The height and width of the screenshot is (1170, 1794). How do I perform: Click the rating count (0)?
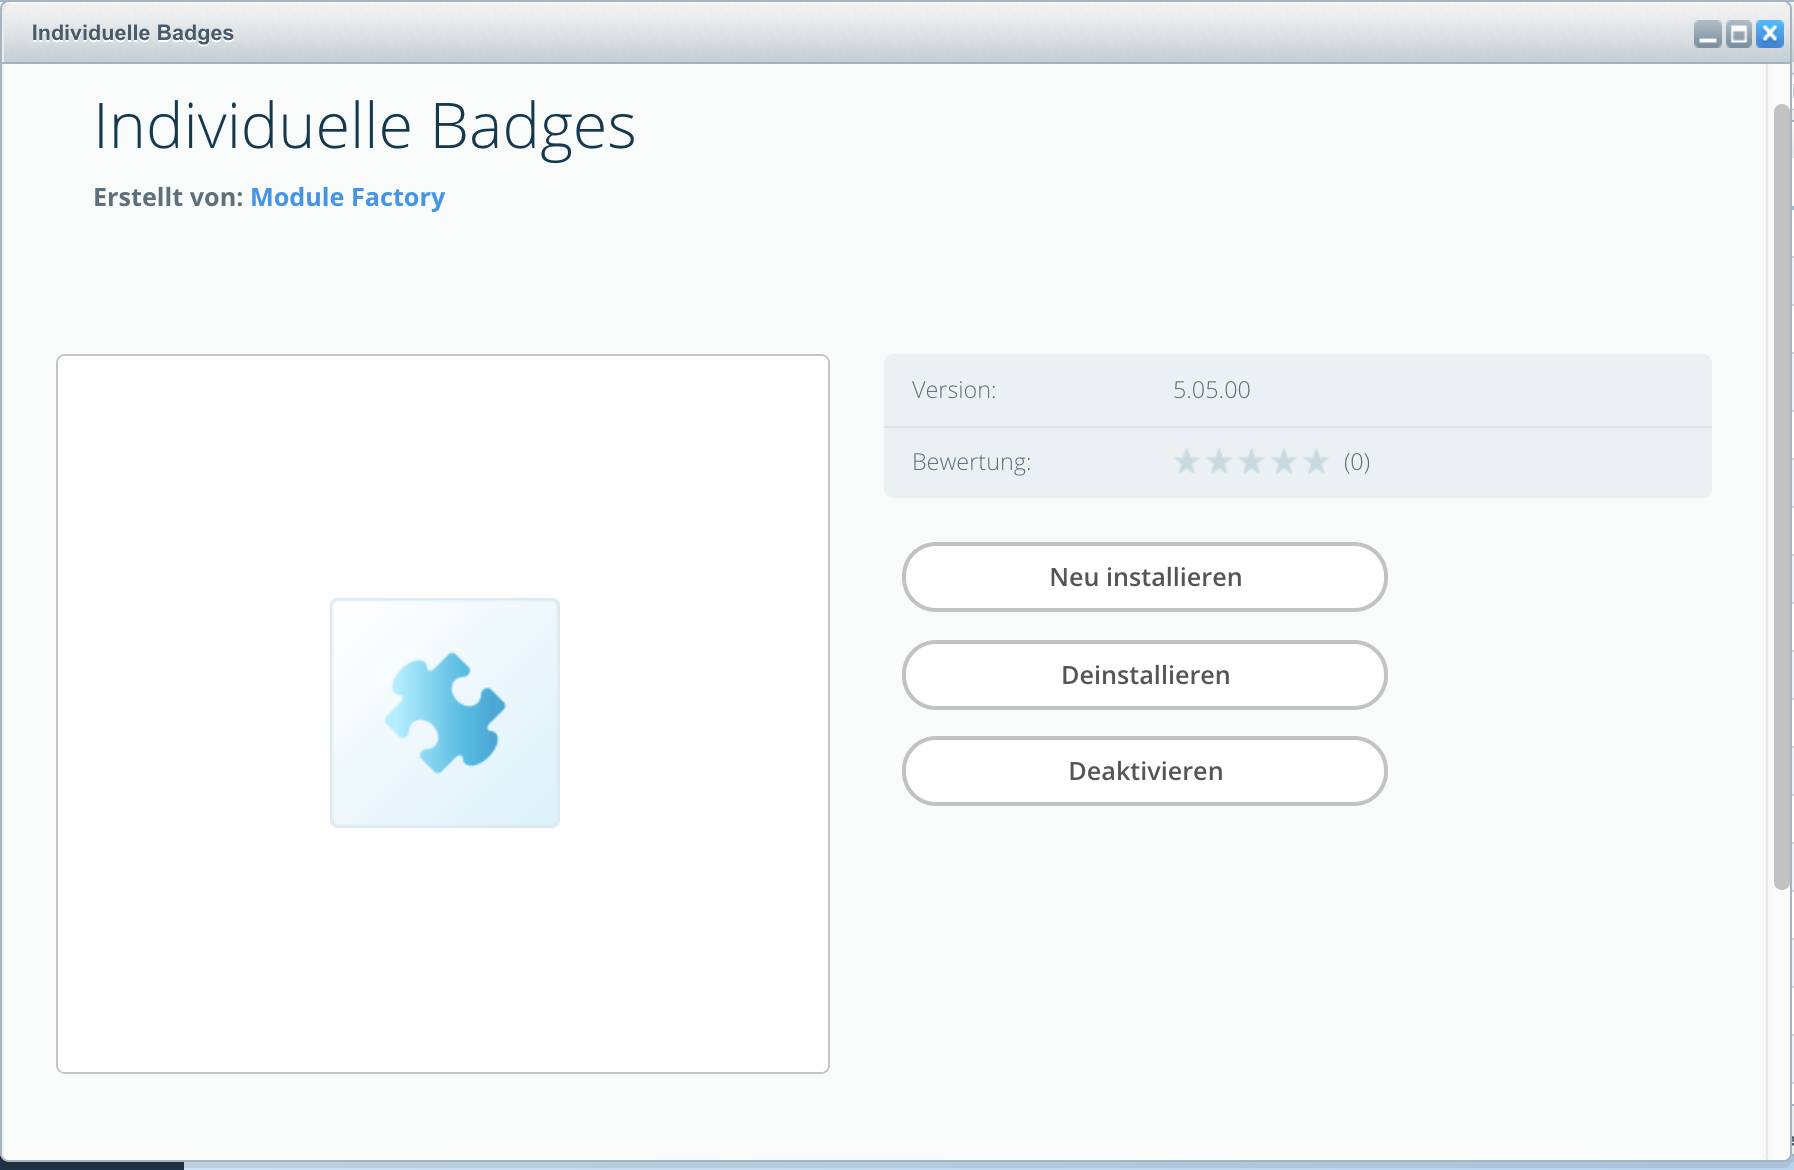tap(1356, 462)
